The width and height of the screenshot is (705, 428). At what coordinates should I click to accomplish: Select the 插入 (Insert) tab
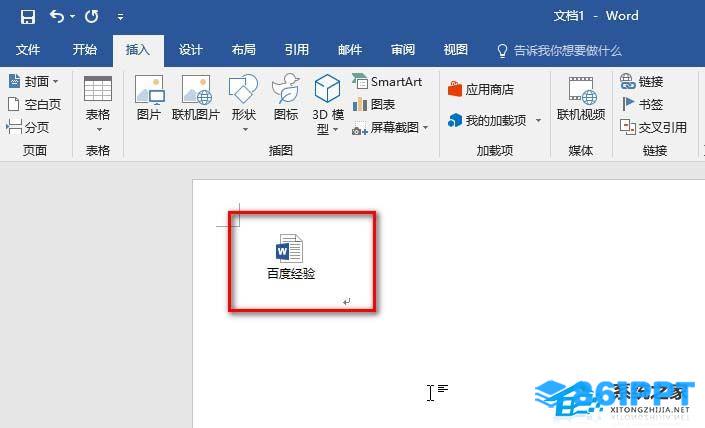pyautogui.click(x=138, y=49)
